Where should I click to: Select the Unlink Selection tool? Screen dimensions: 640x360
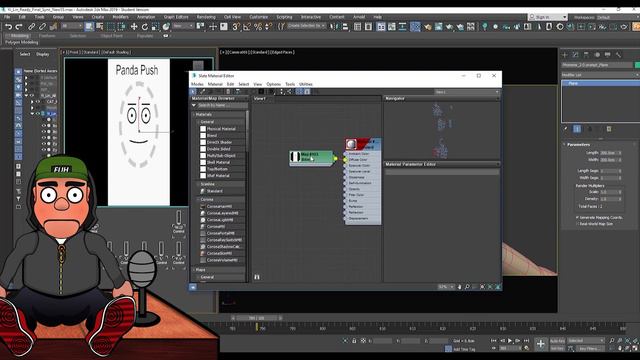[42, 27]
